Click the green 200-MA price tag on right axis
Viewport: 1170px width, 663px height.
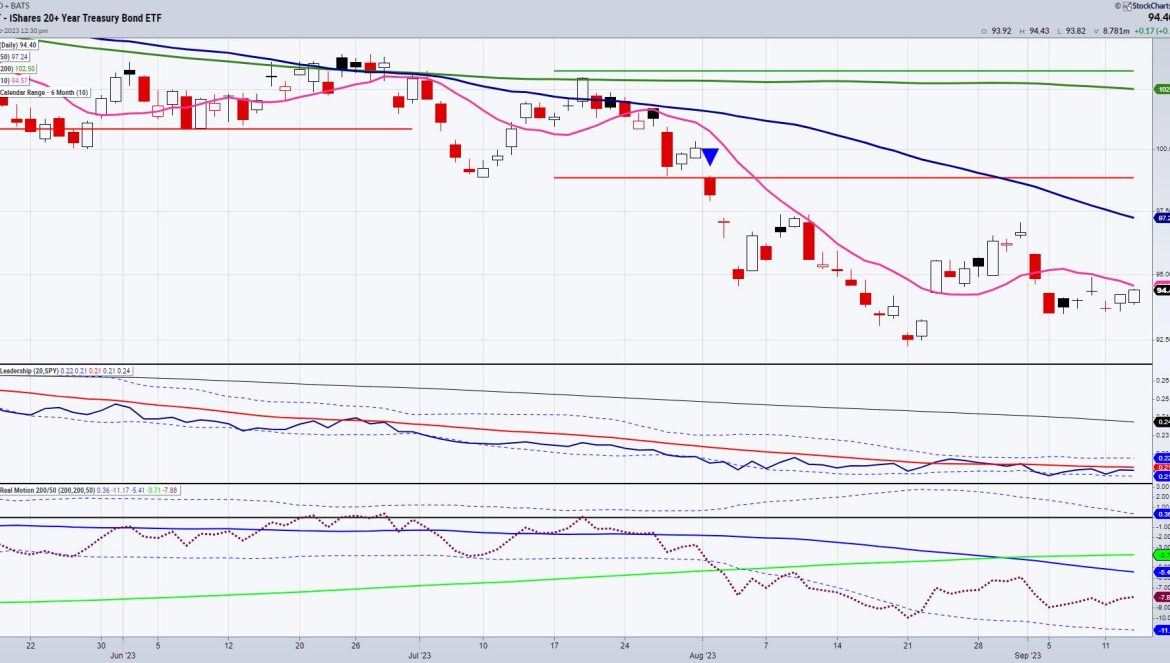(1163, 89)
